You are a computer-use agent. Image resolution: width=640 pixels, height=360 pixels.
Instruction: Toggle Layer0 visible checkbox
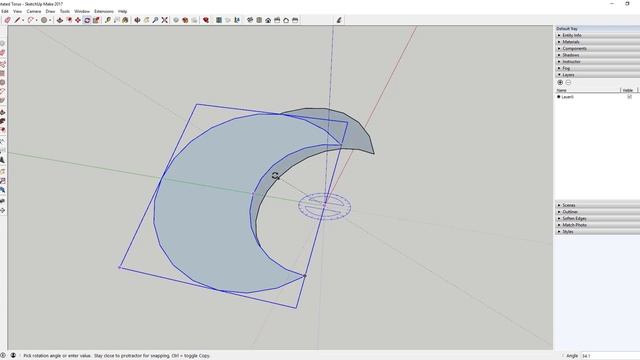pos(629,97)
